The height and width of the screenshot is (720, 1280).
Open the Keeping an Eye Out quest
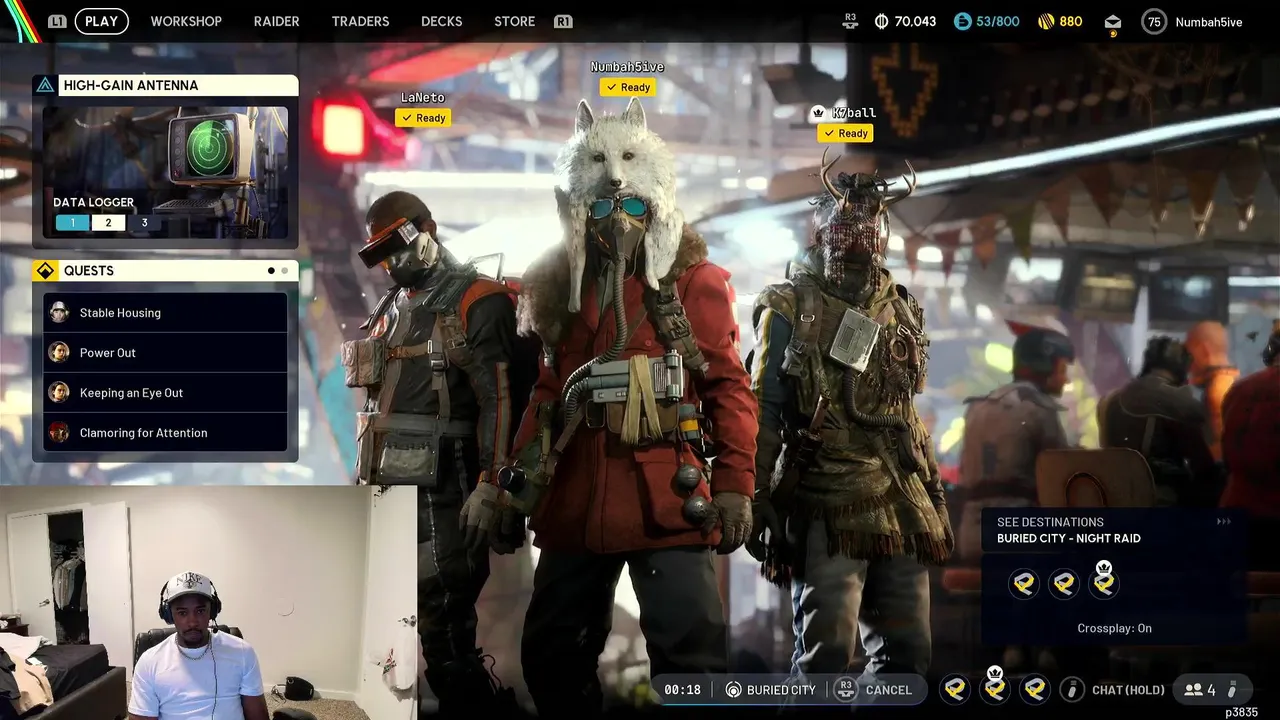[x=165, y=393]
